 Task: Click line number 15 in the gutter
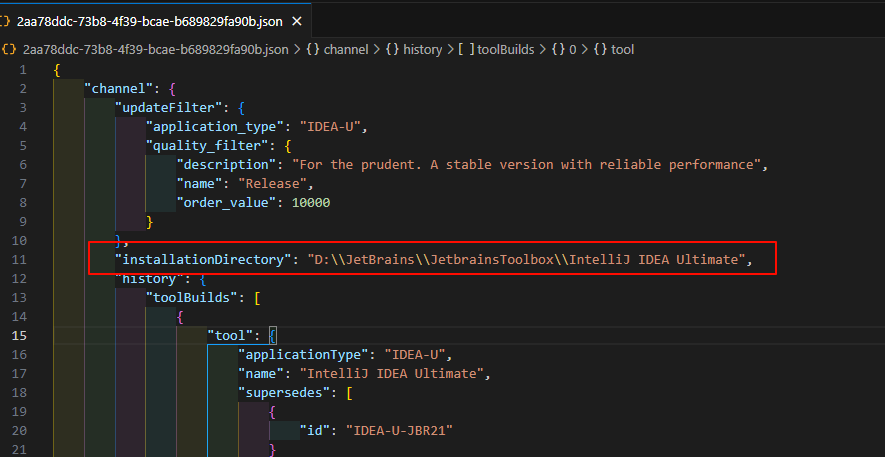pyautogui.click(x=19, y=336)
